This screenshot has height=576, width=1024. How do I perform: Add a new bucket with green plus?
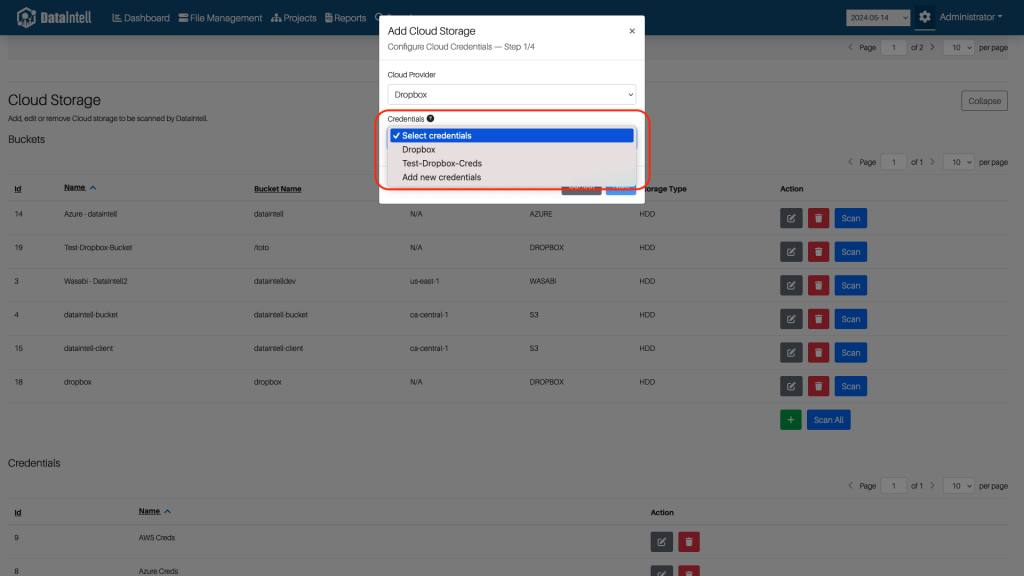[791, 420]
